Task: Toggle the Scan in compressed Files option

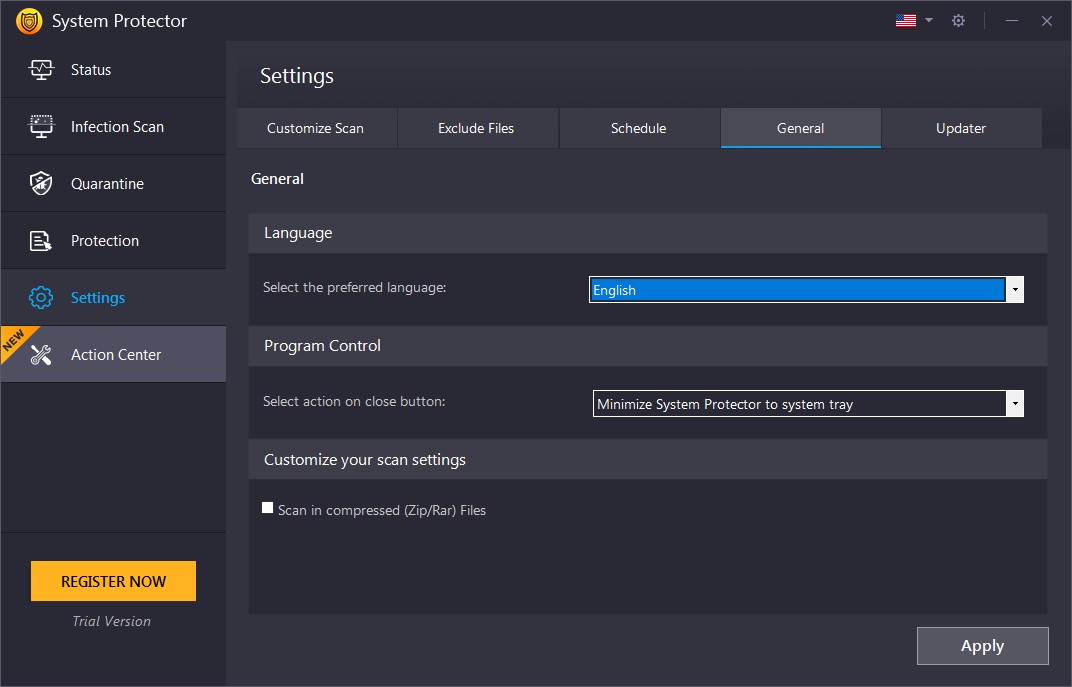Action: (x=267, y=507)
